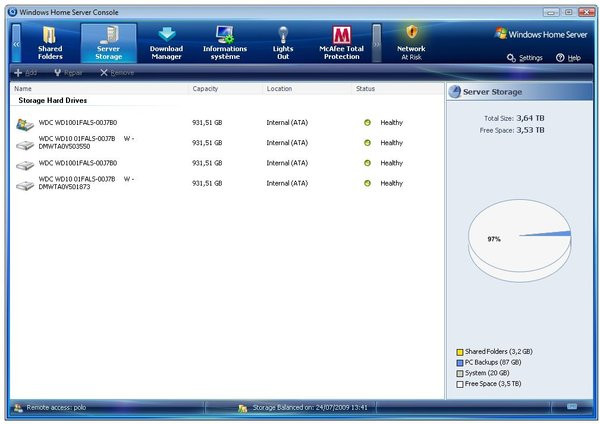This screenshot has width=600, height=424.
Task: Click the Network At Risk shield icon
Action: [411, 31]
